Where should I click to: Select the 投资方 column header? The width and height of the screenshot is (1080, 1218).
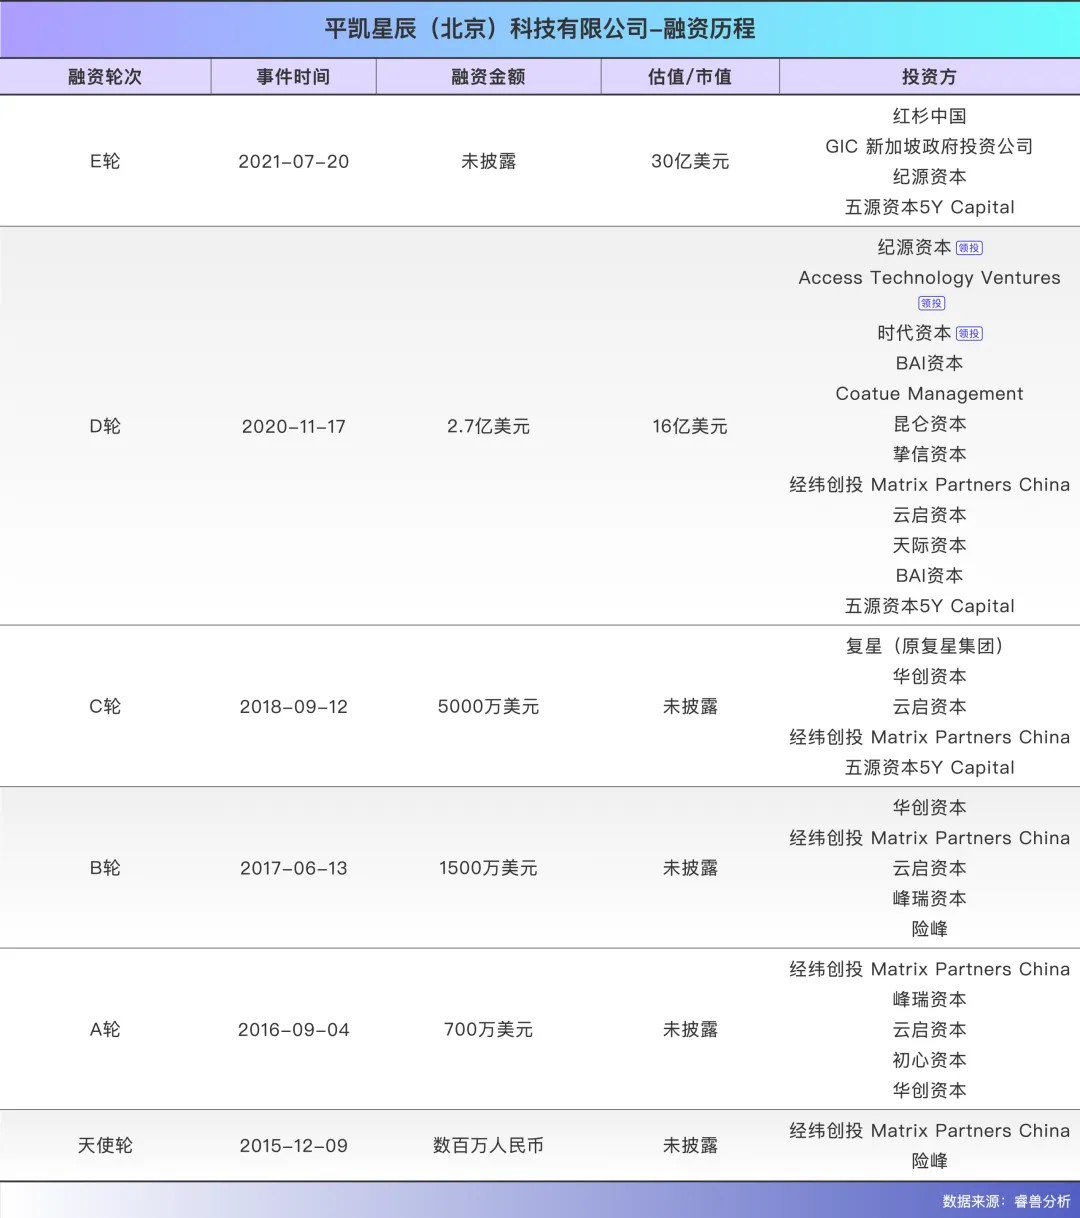tap(929, 77)
